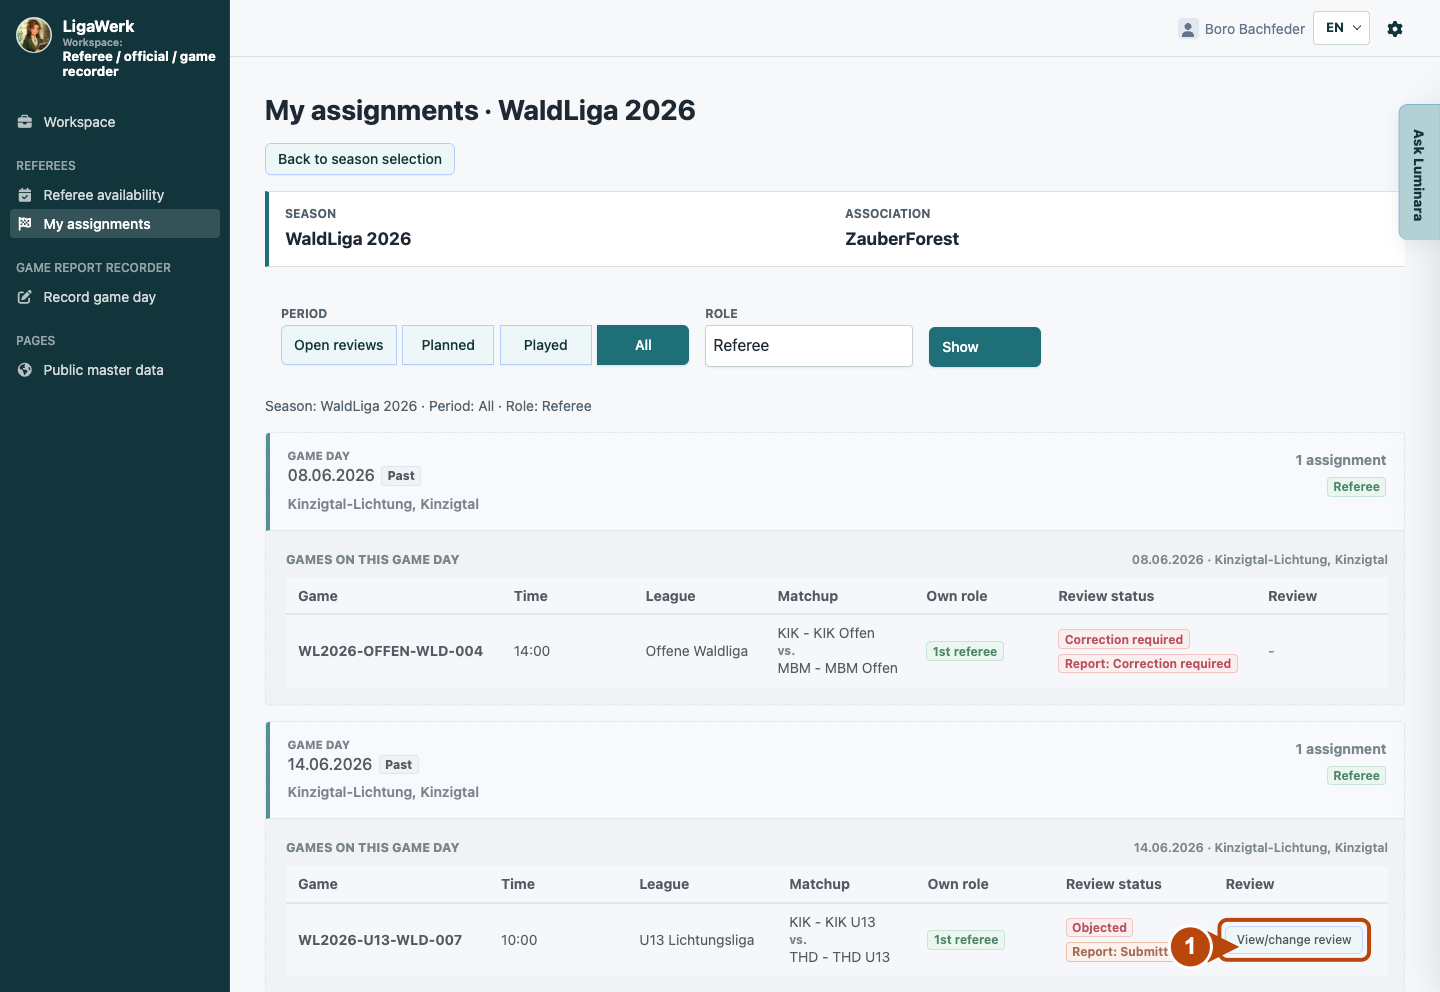Click game code WL2026-OFFEN-WLD-004
Screen dimensions: 1440x992
point(391,651)
